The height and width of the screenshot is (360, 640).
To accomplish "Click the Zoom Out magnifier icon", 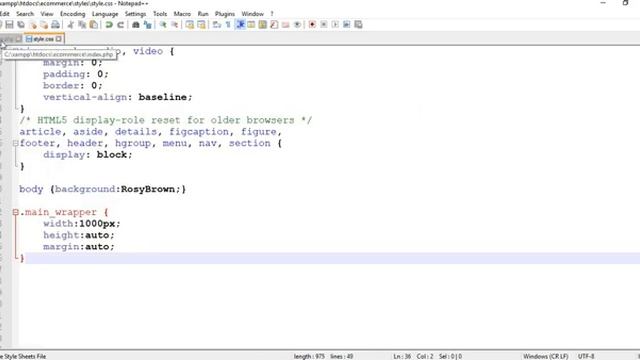I will tap(174, 25).
